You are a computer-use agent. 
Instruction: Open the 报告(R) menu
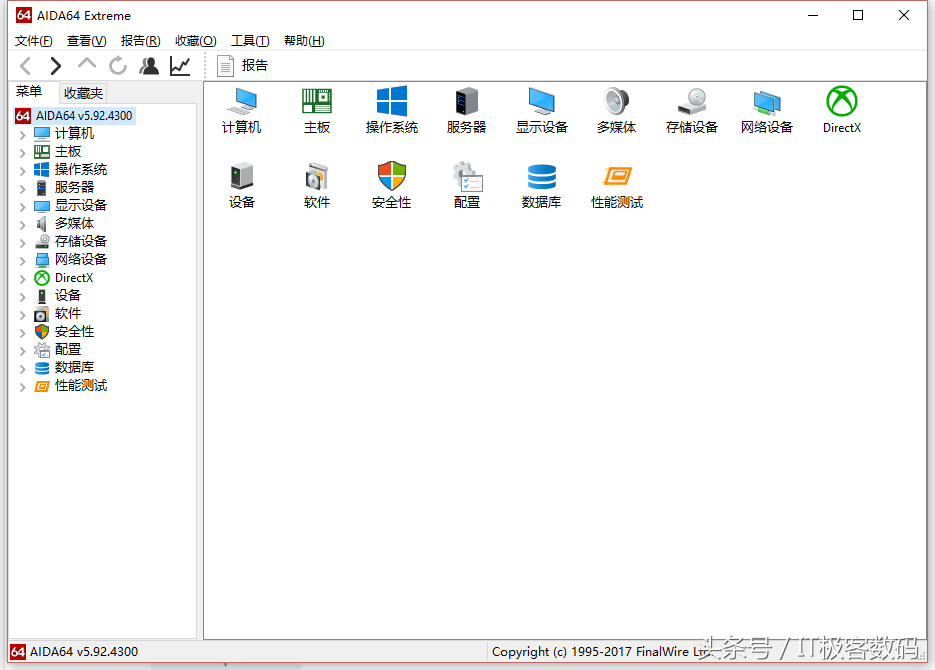click(141, 41)
